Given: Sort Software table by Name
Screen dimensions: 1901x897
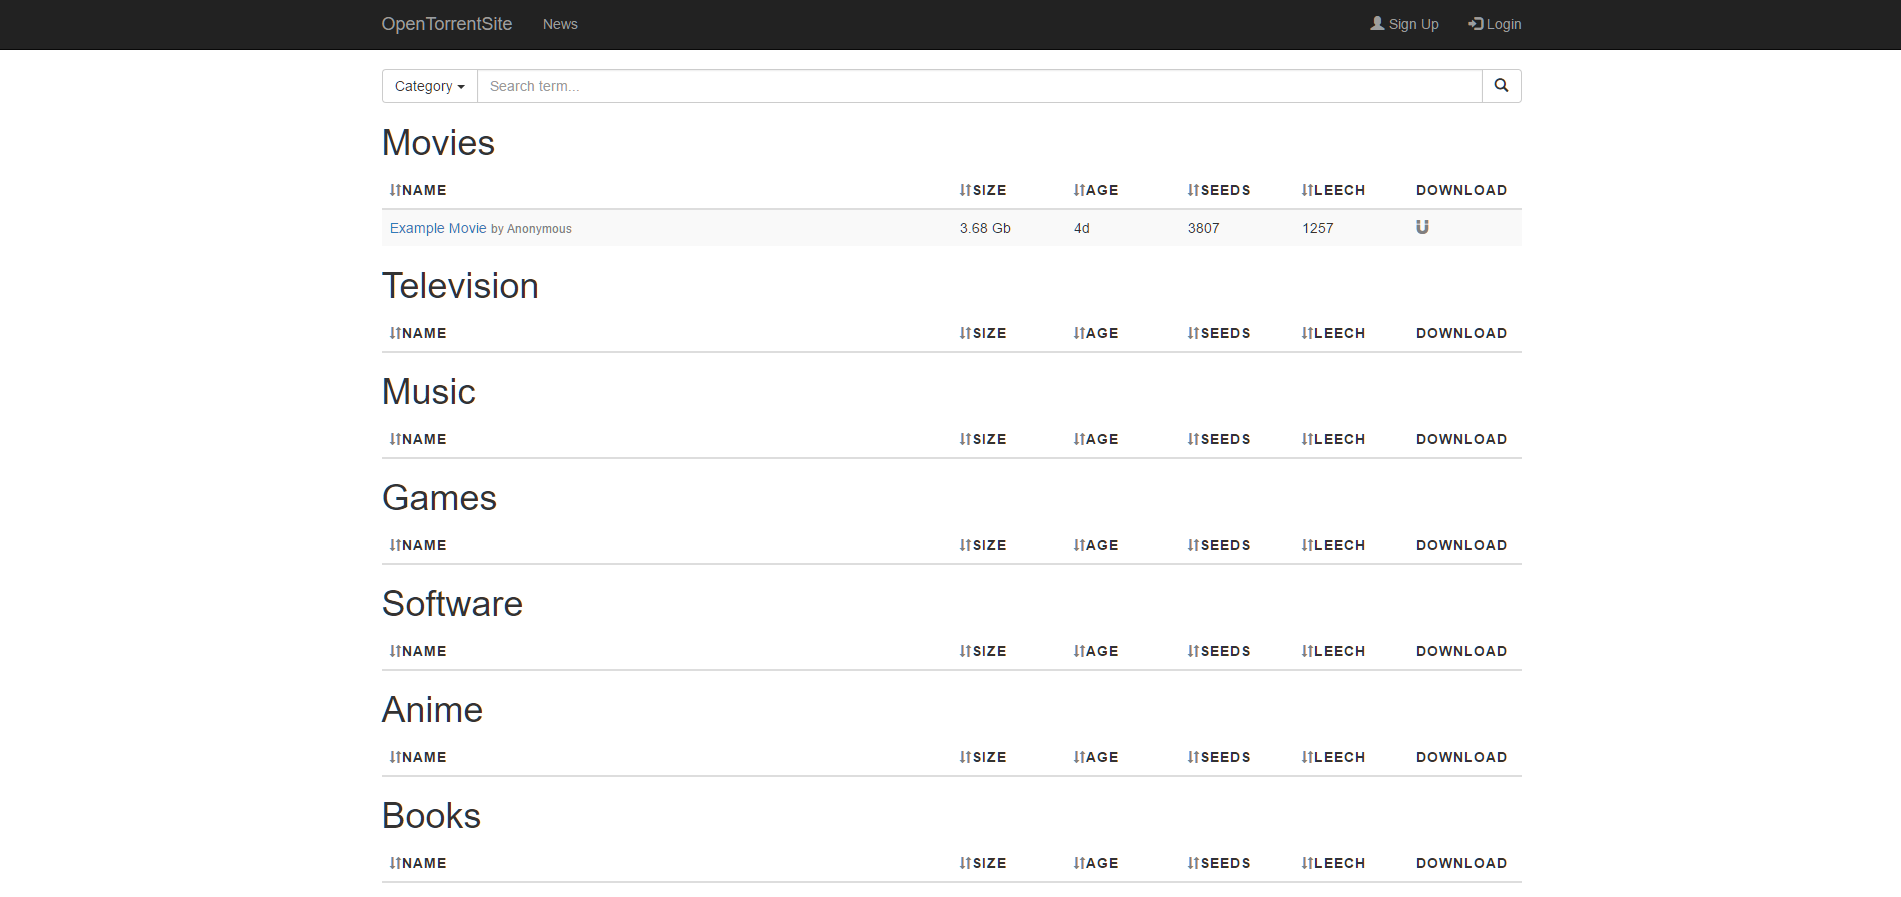Looking at the screenshot, I should point(418,651).
